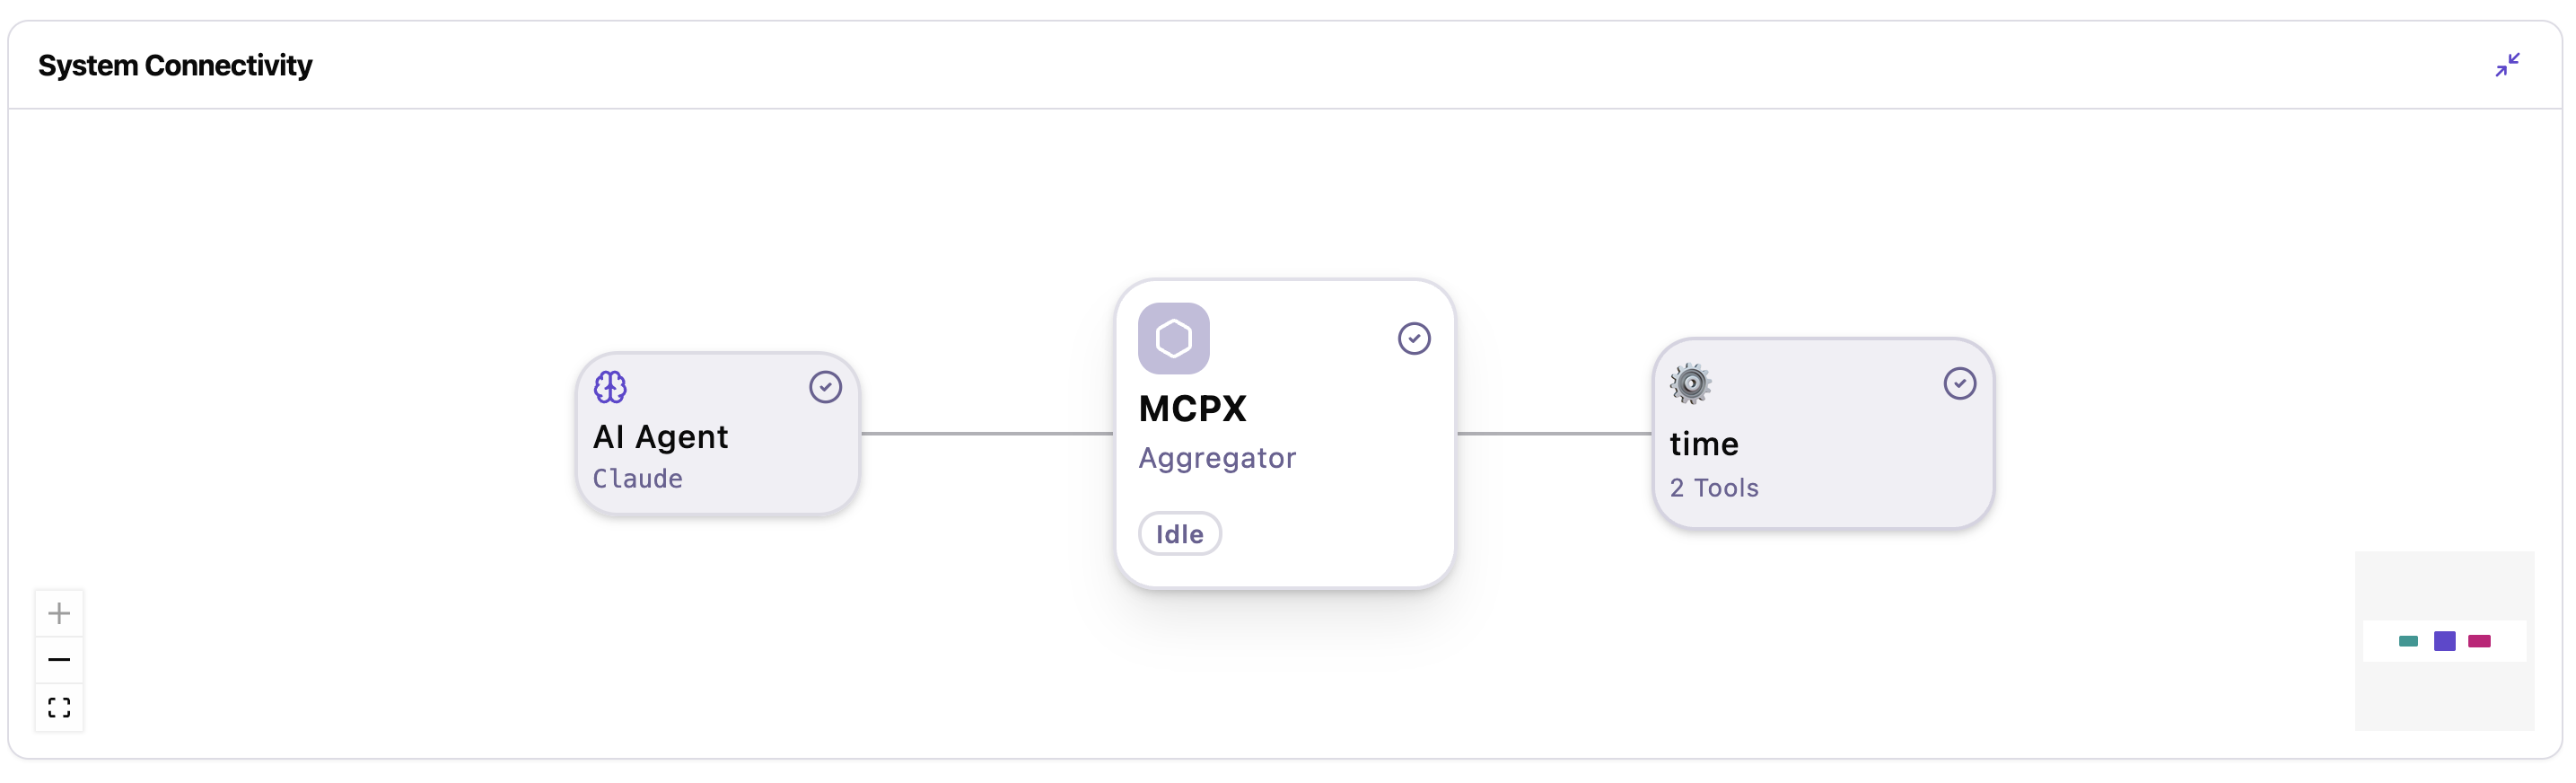Select the MCPX node title

(1192, 408)
